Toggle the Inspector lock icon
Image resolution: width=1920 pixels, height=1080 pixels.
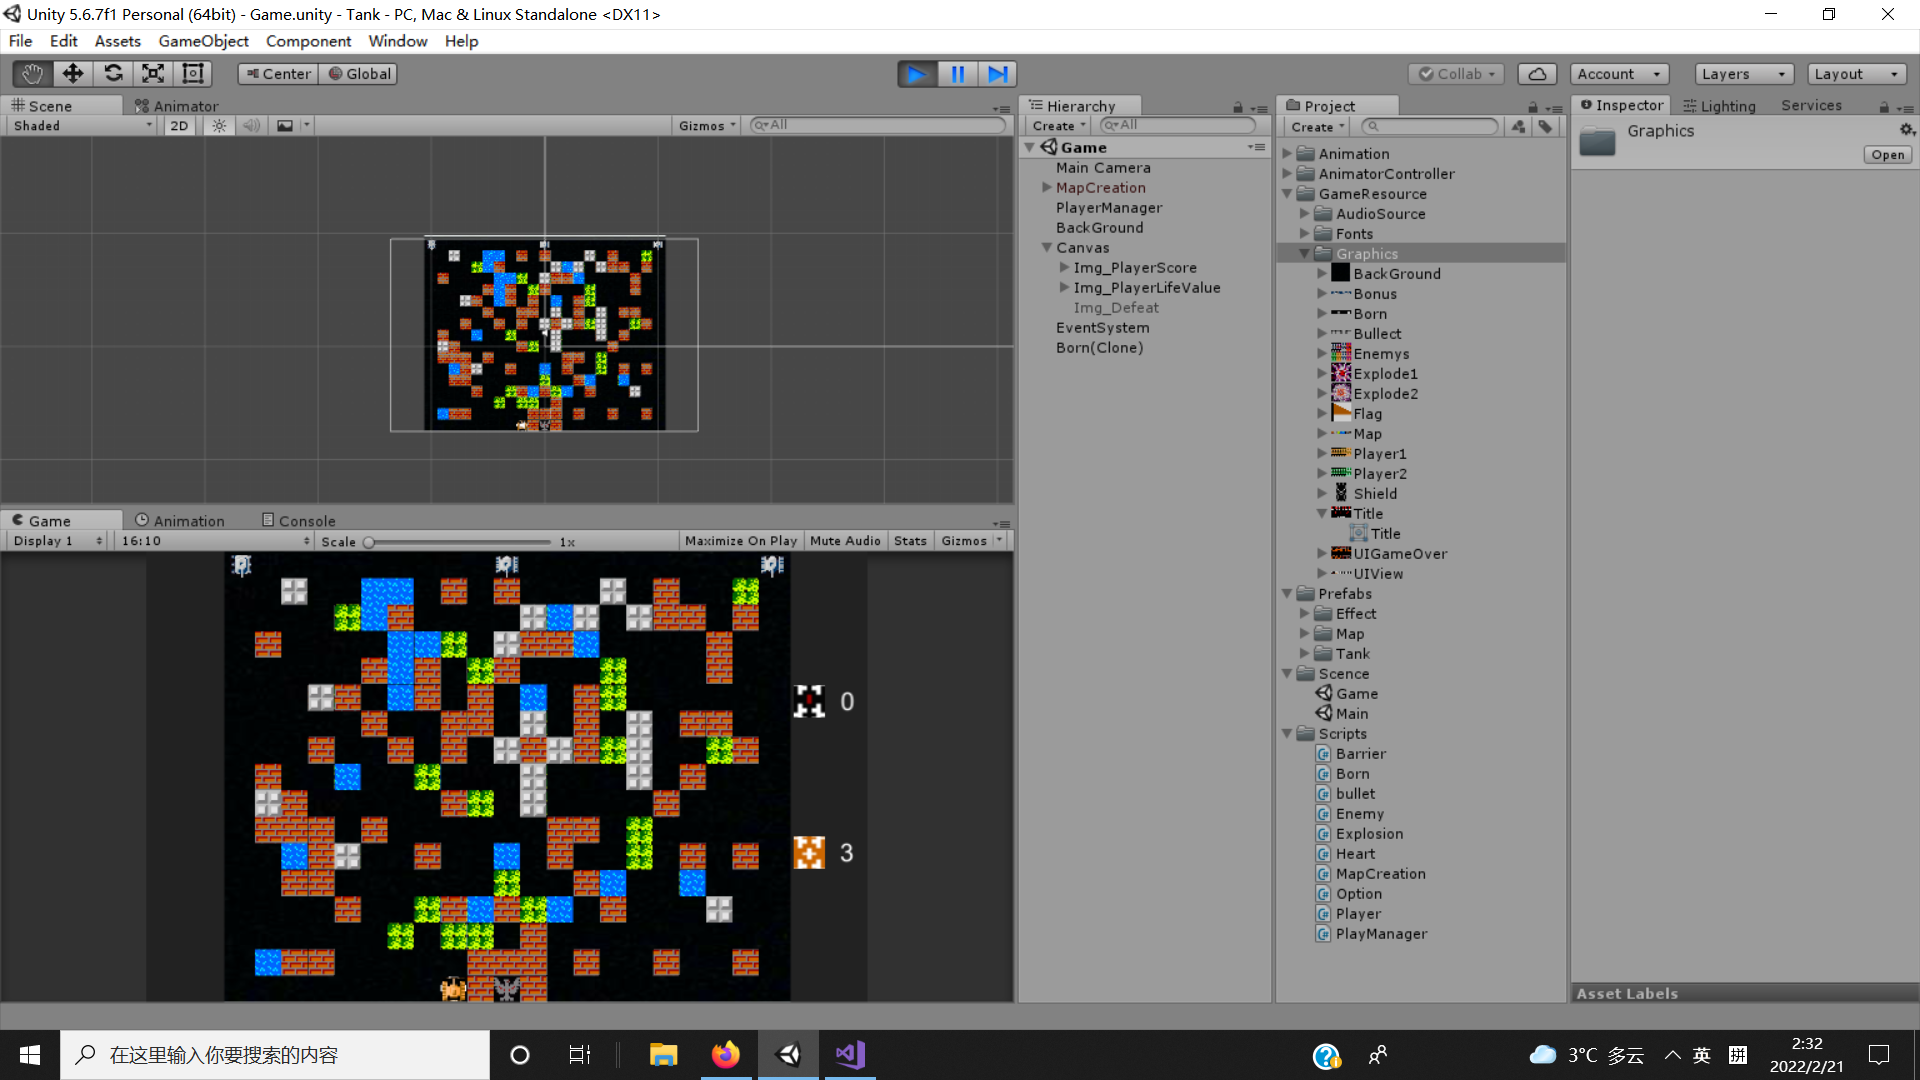click(x=1884, y=107)
